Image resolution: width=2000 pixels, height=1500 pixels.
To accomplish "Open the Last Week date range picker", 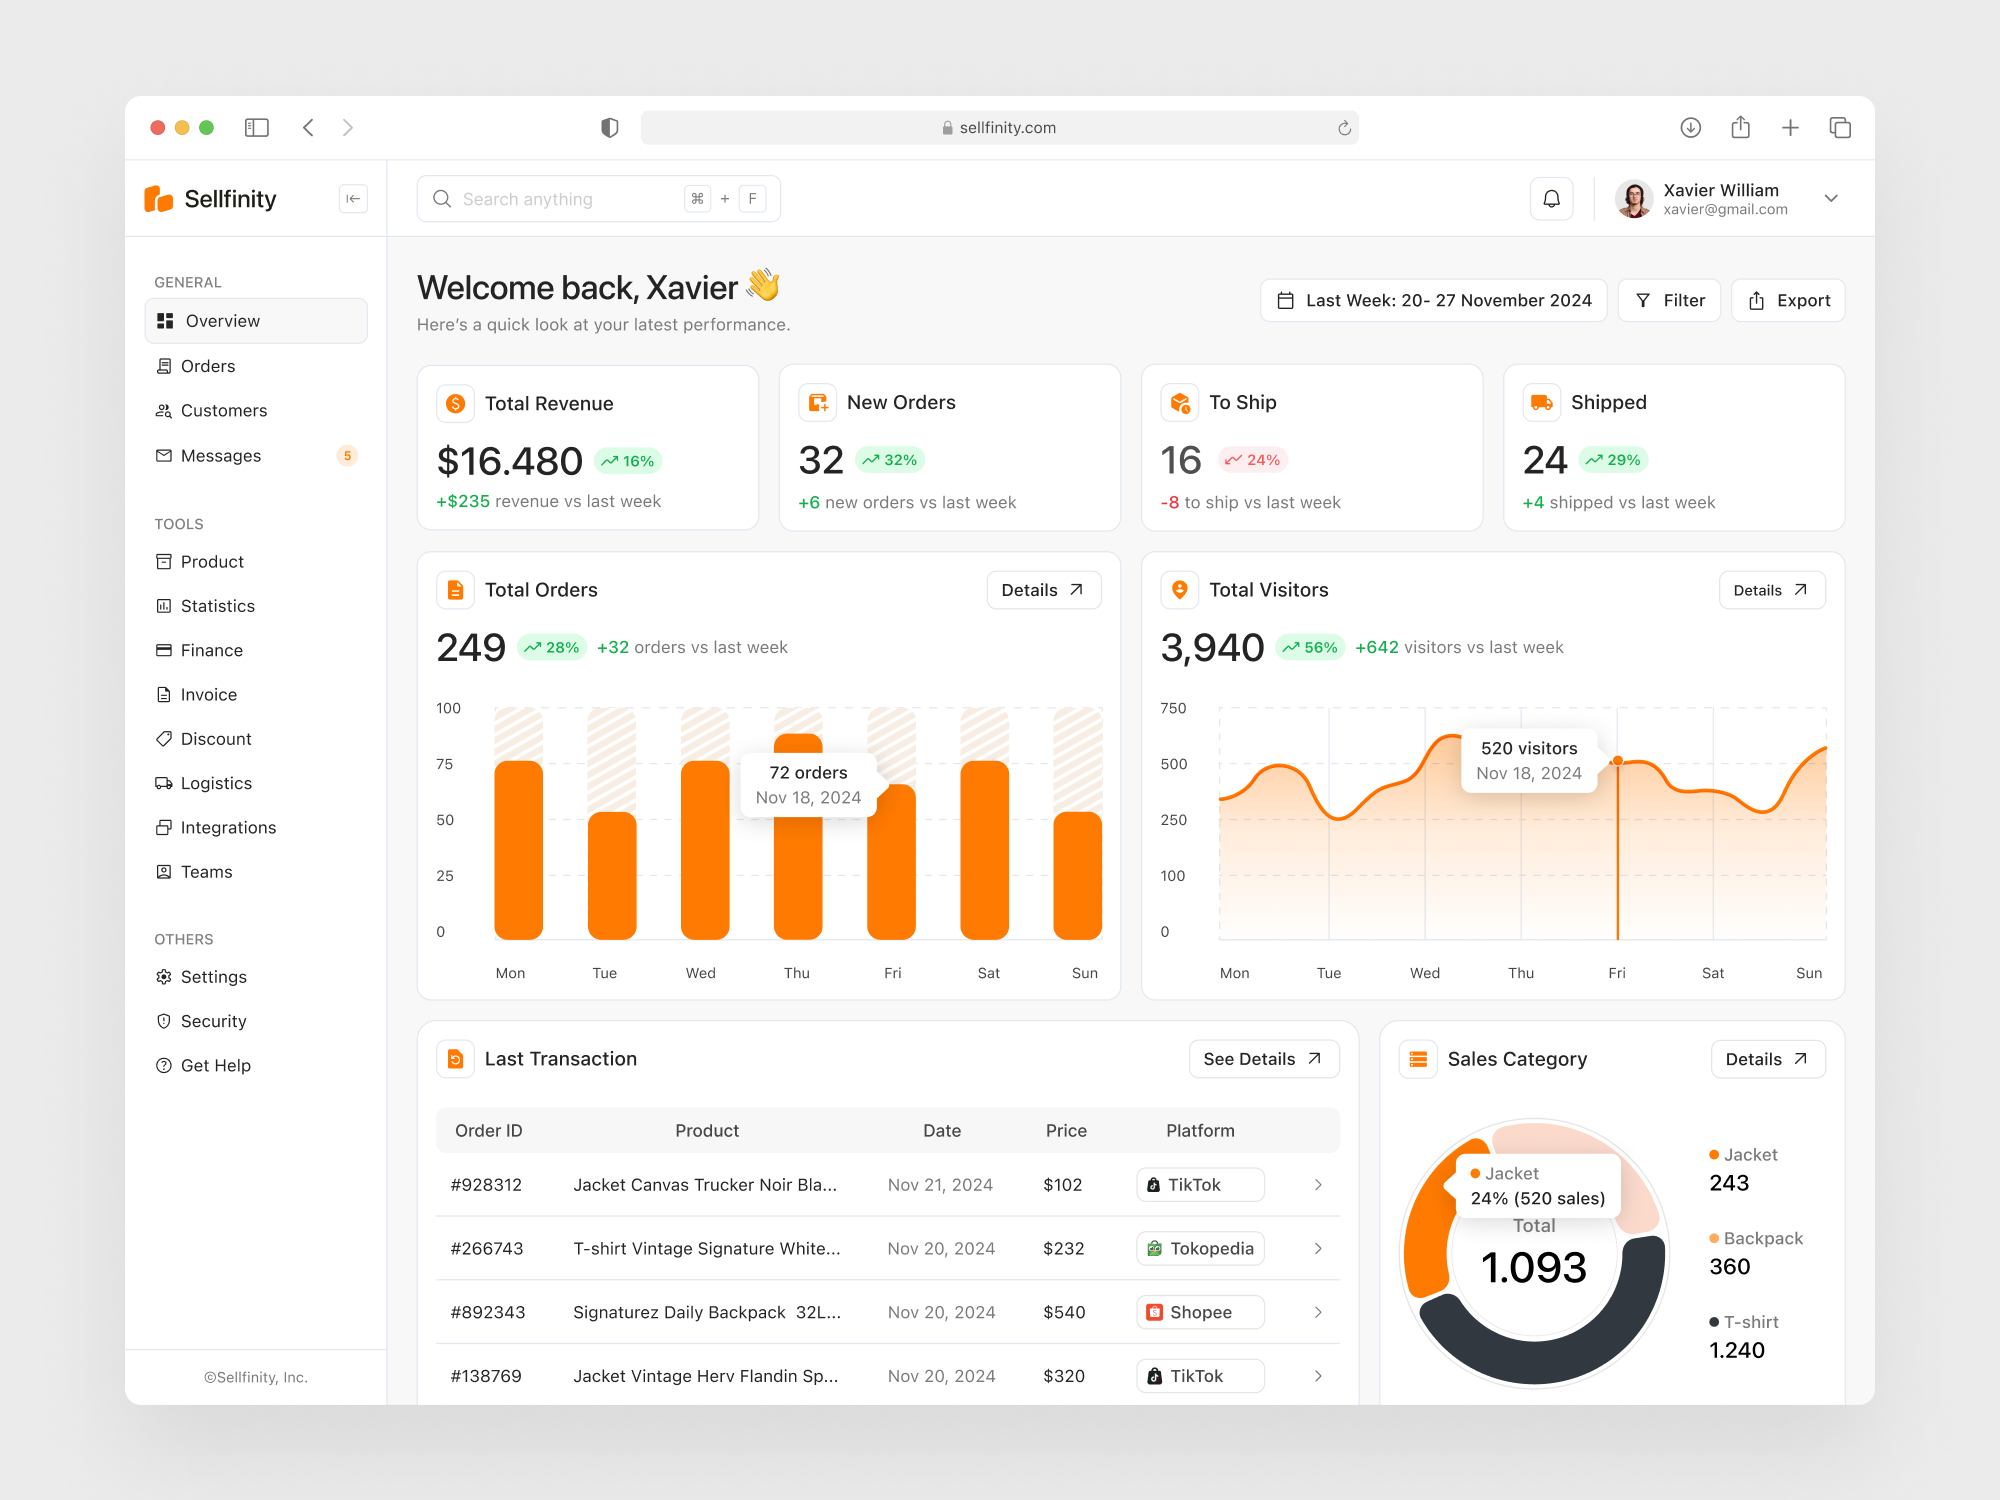I will pos(1433,301).
